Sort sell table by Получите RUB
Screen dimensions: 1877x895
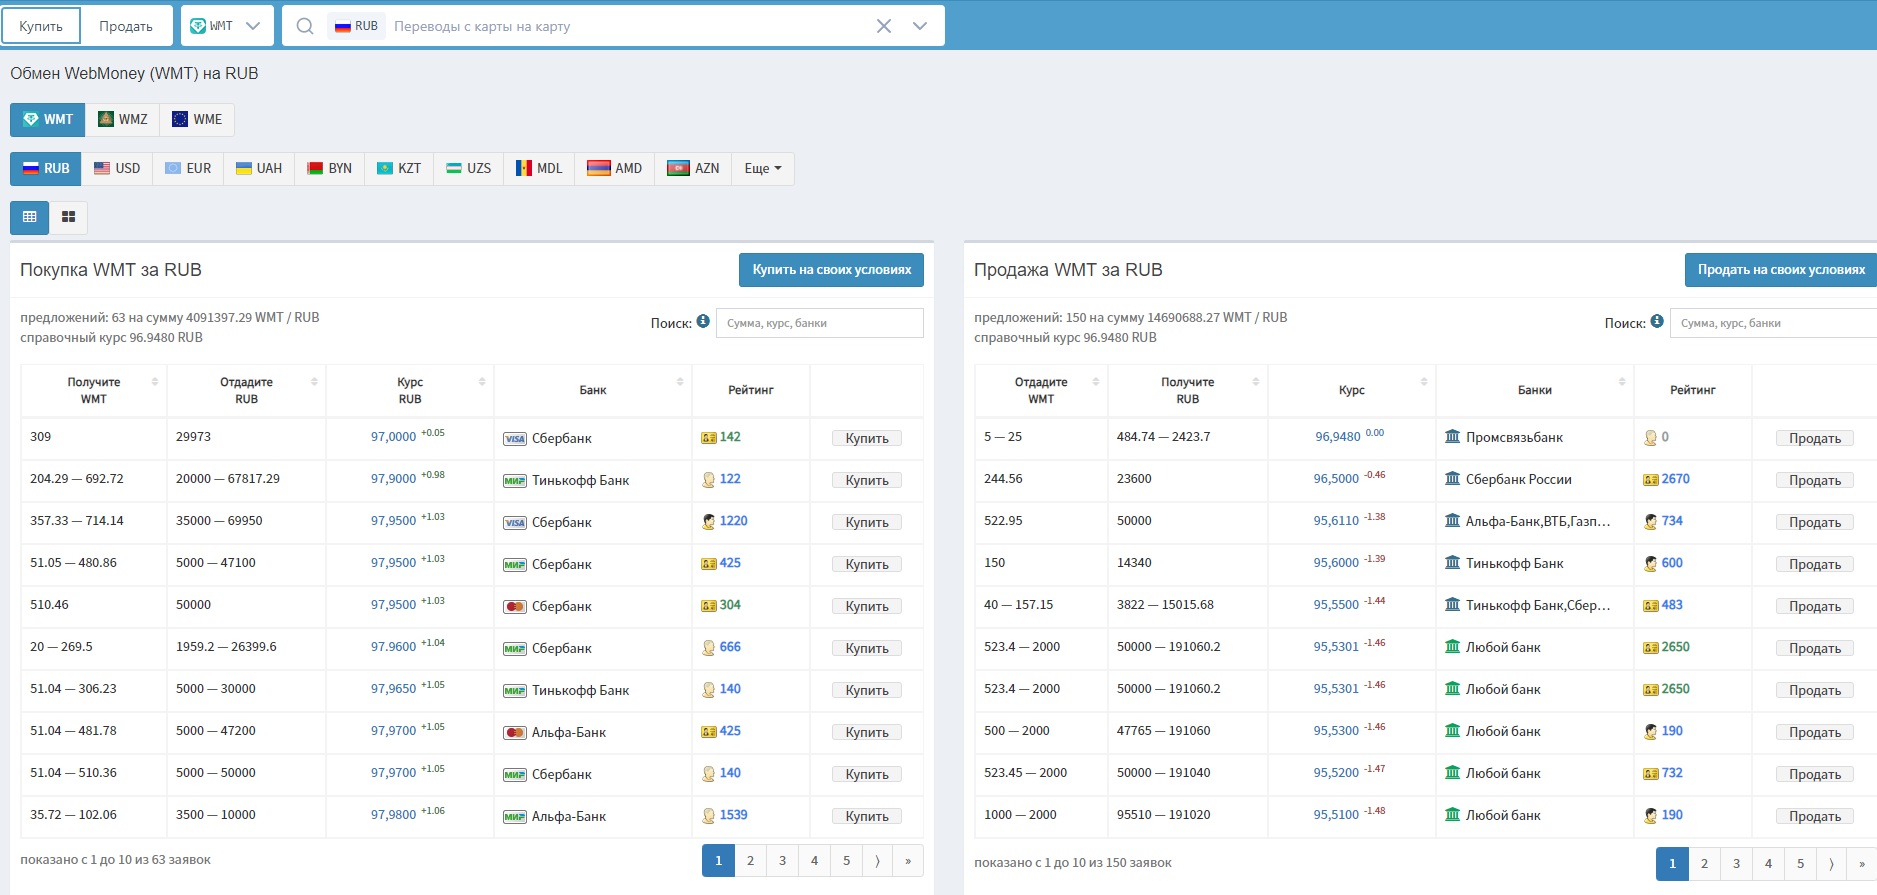(1188, 390)
